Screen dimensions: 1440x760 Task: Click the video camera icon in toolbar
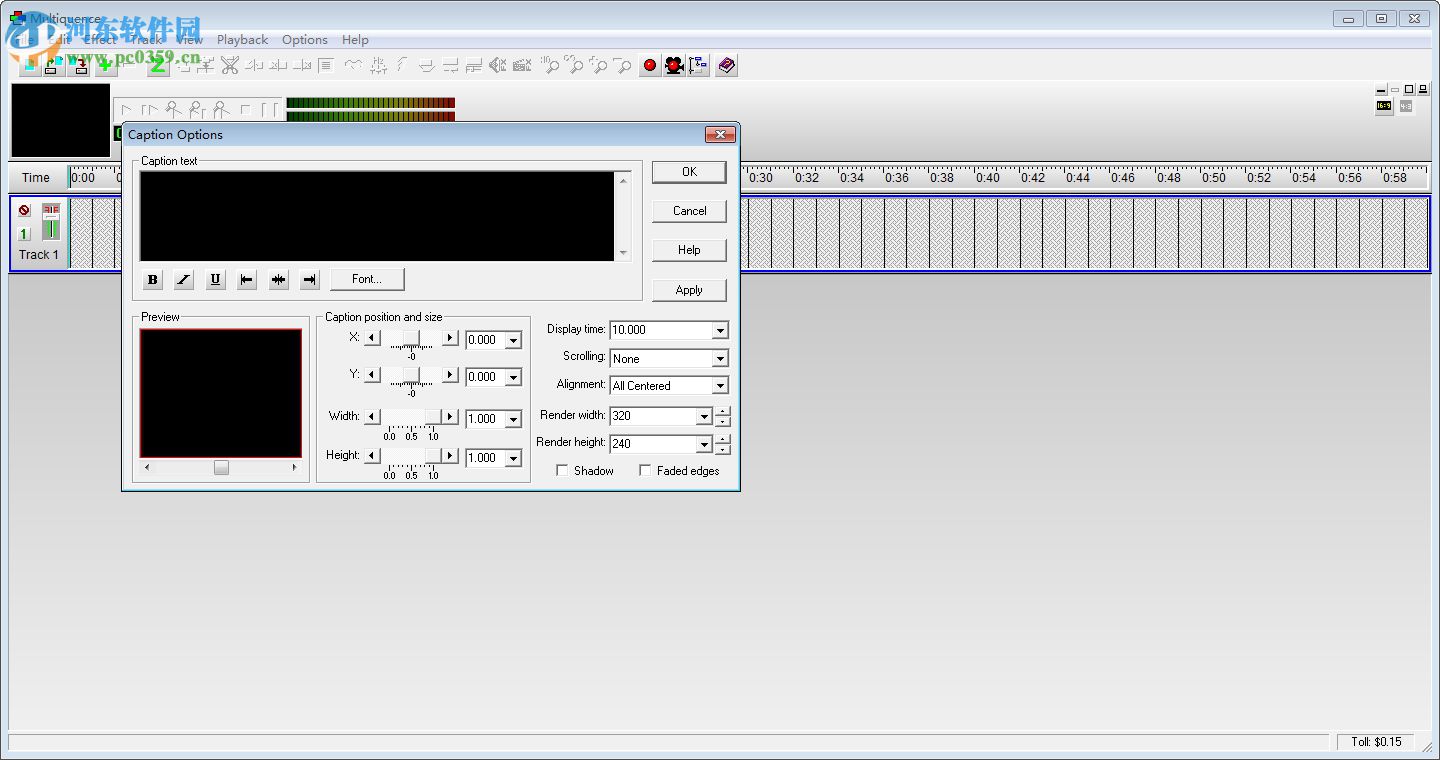(674, 65)
